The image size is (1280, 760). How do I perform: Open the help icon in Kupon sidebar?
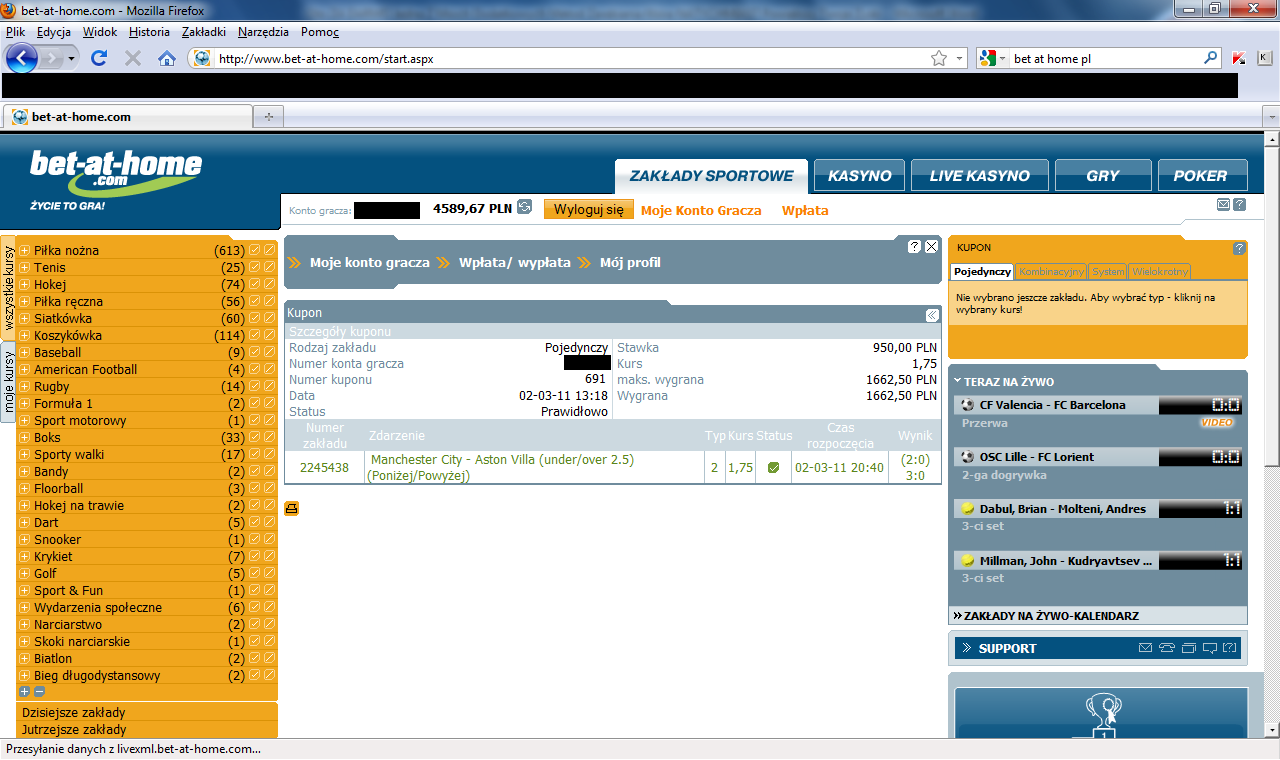click(1239, 248)
